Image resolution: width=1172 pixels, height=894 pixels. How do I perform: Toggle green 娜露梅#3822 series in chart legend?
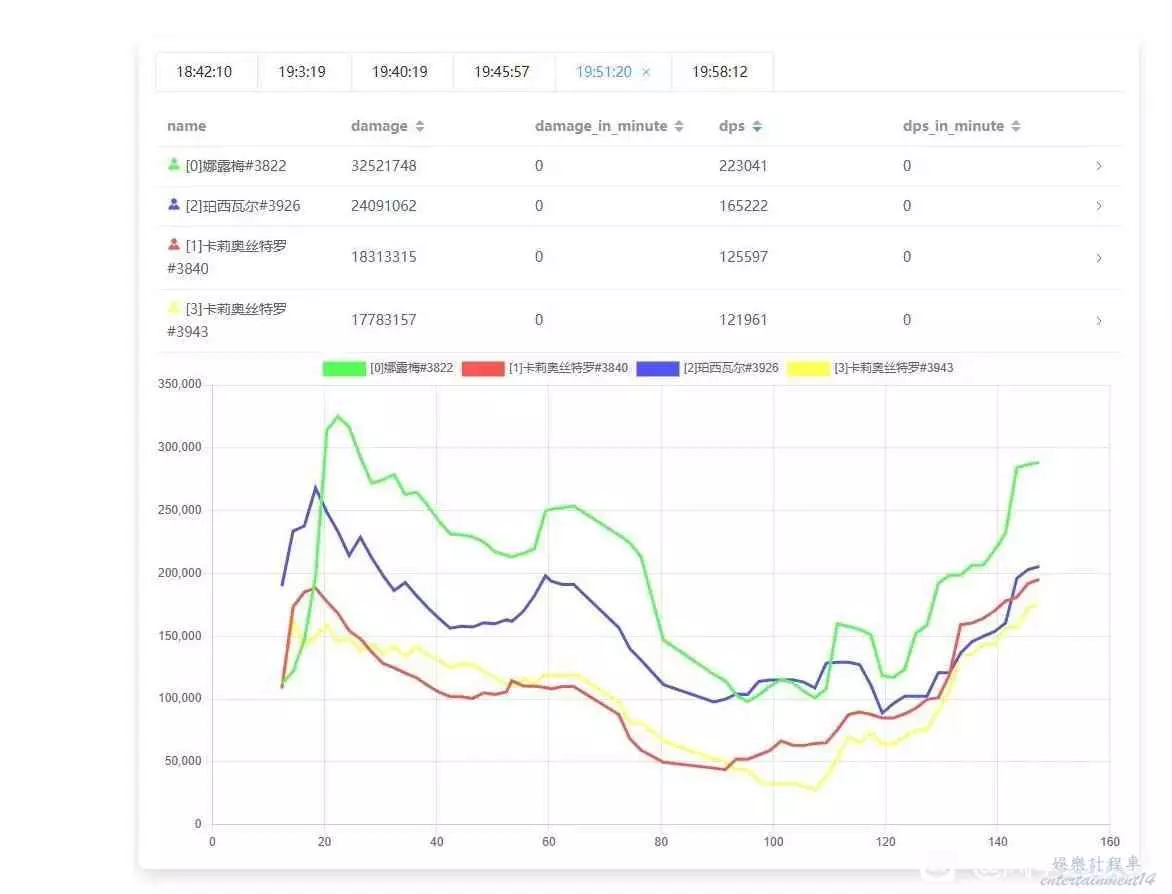[344, 368]
